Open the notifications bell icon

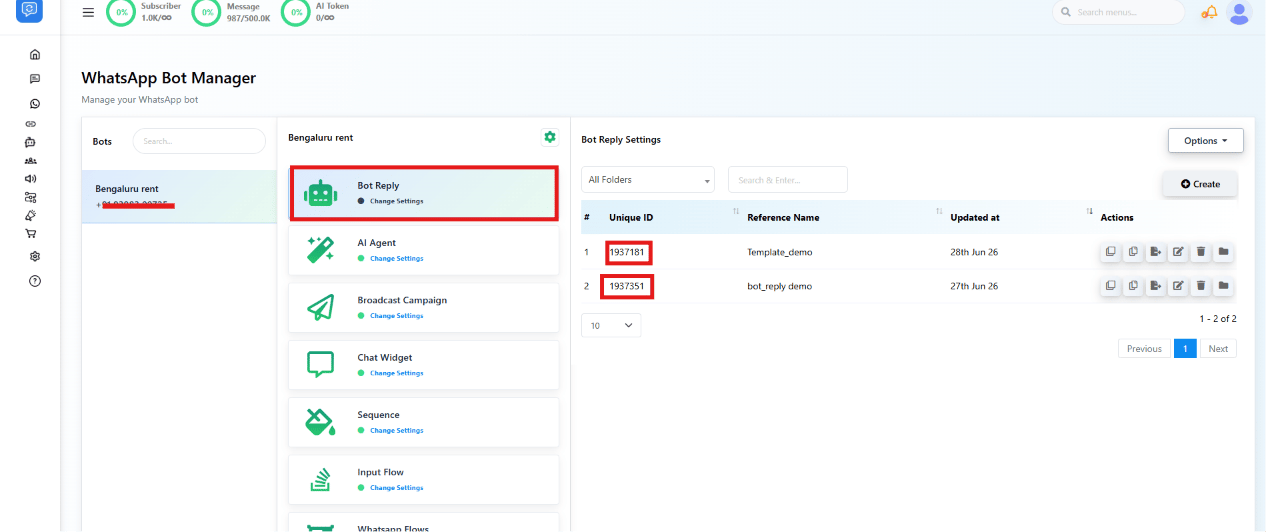pyautogui.click(x=1209, y=12)
